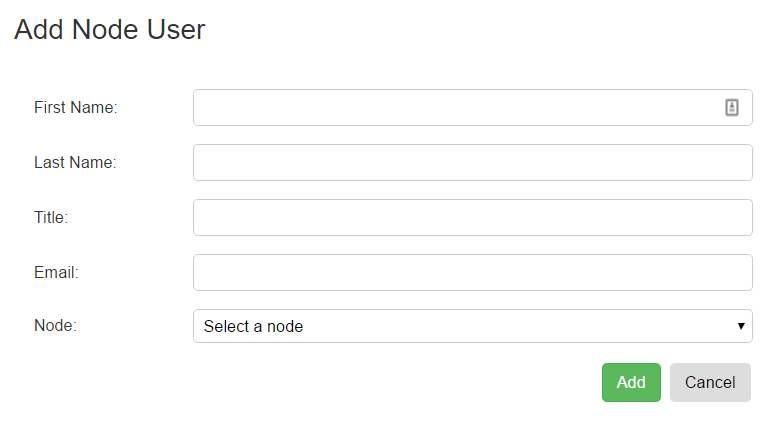Select the Title text field

coord(473,217)
